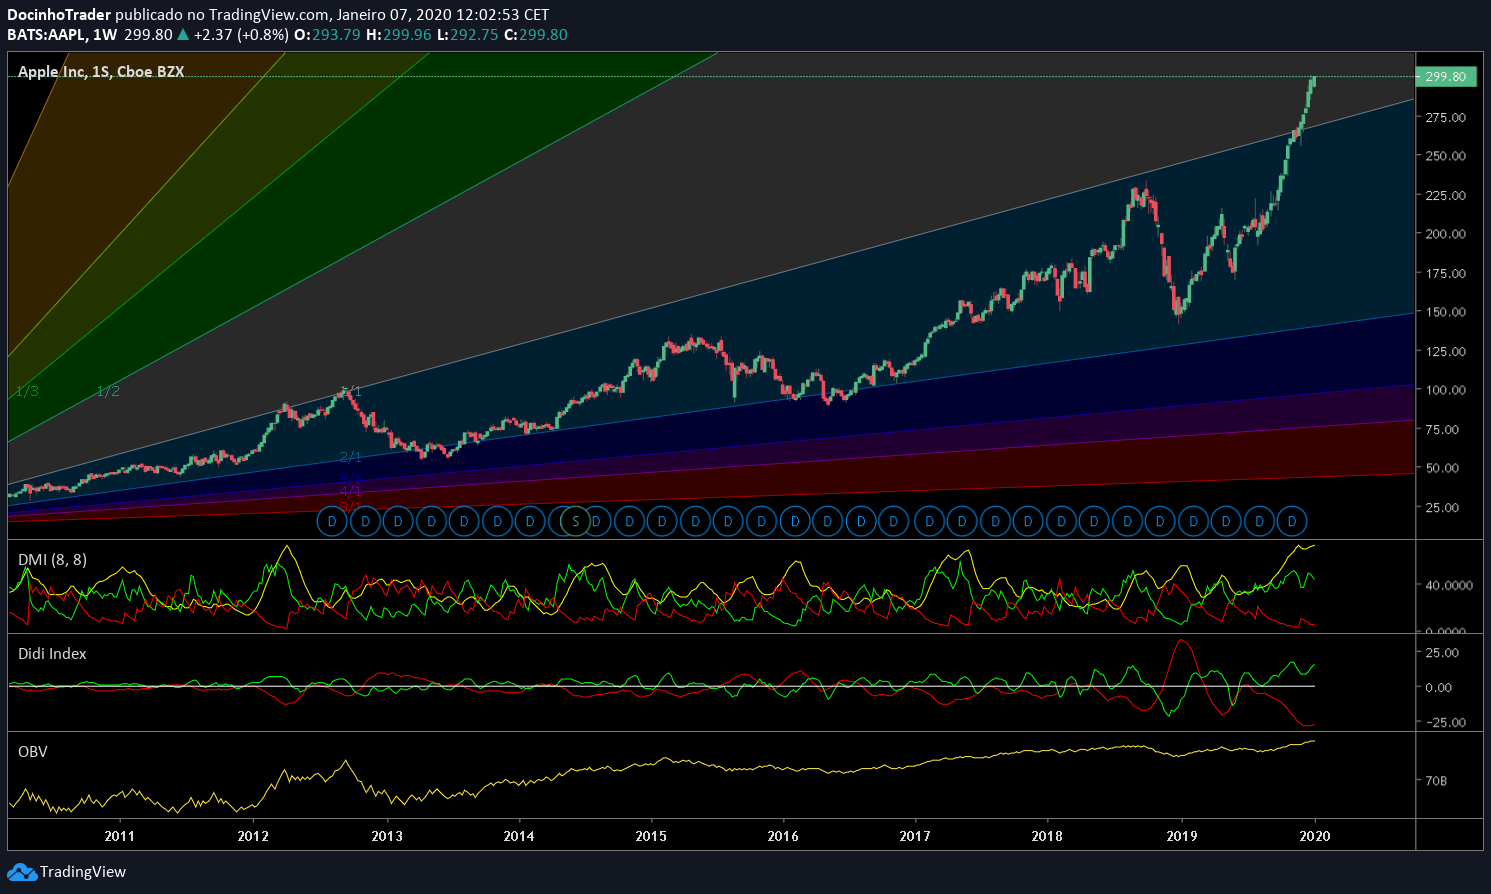Image resolution: width=1491 pixels, height=894 pixels.
Task: Click the OBV indicator label
Action: tap(33, 752)
